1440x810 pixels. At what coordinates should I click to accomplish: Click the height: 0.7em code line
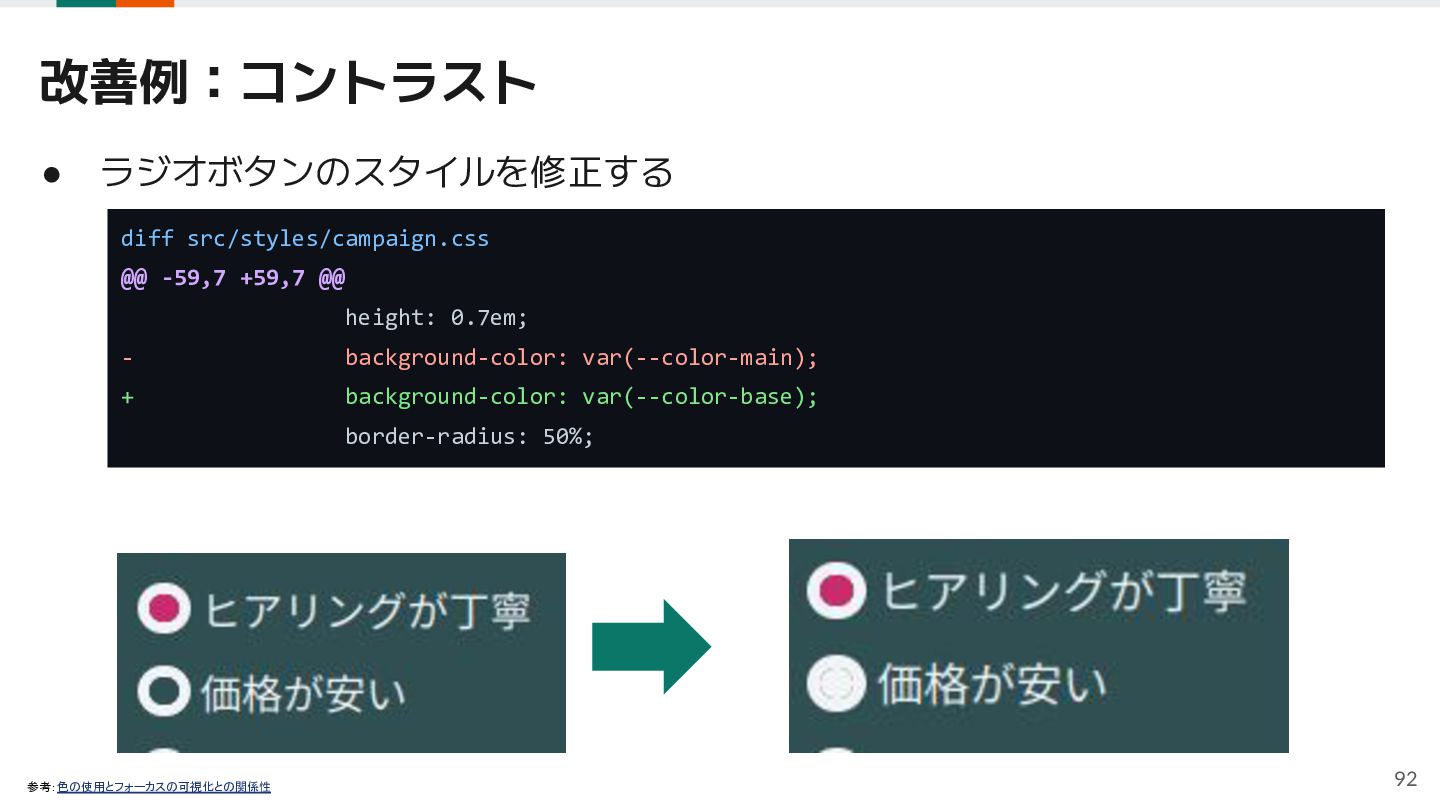(436, 318)
